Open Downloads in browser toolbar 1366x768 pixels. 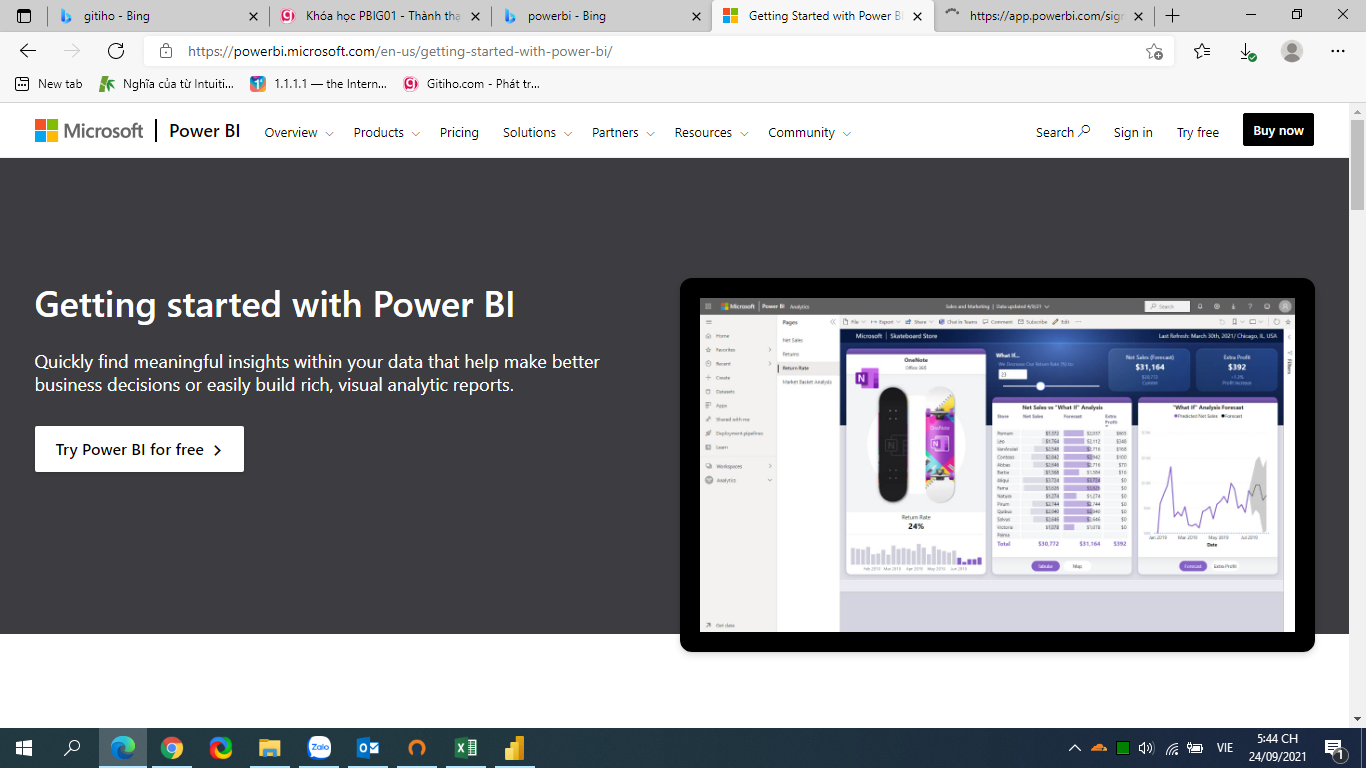point(1247,51)
